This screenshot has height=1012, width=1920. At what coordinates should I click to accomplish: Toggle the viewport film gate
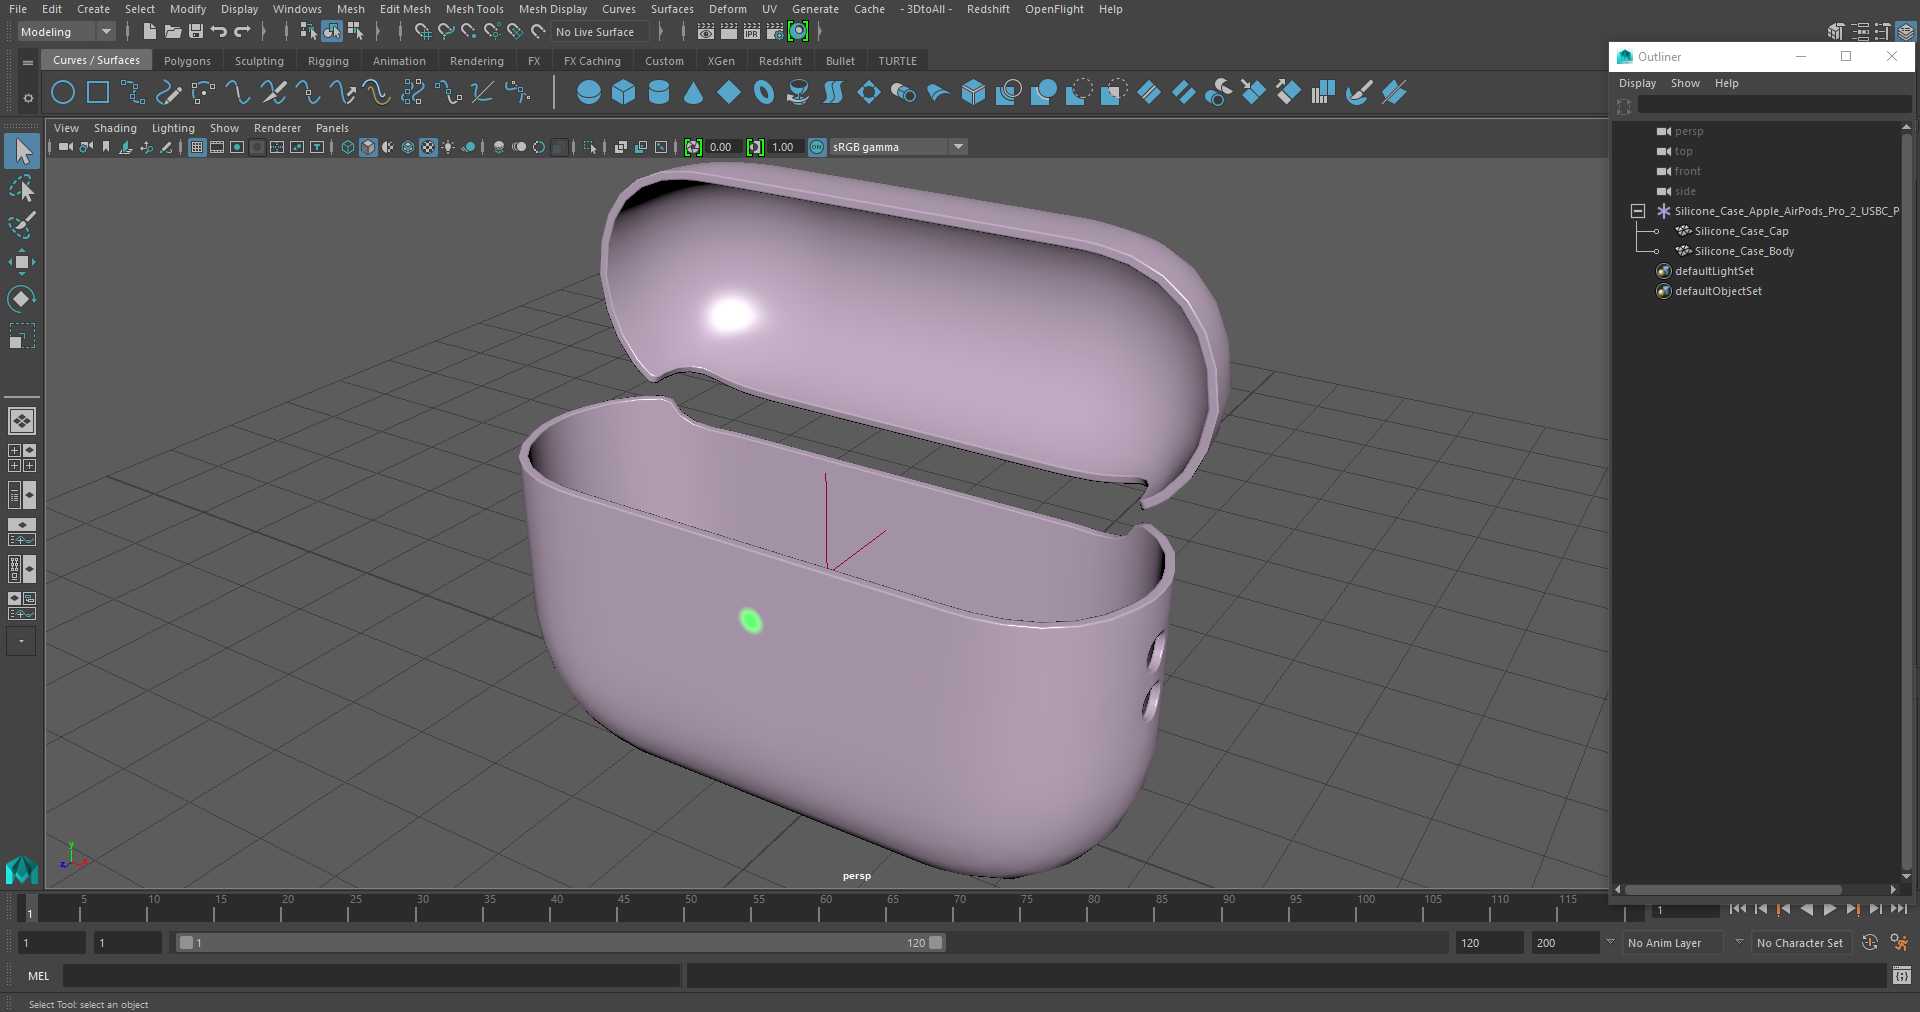pyautogui.click(x=217, y=147)
